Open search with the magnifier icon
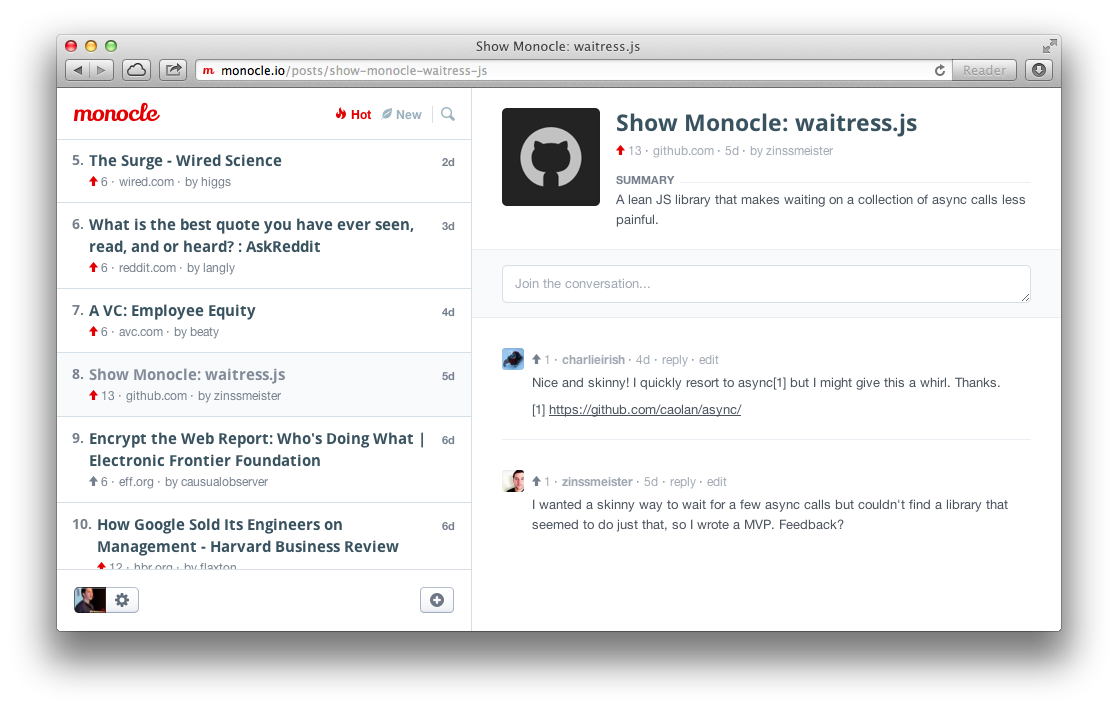 [448, 114]
